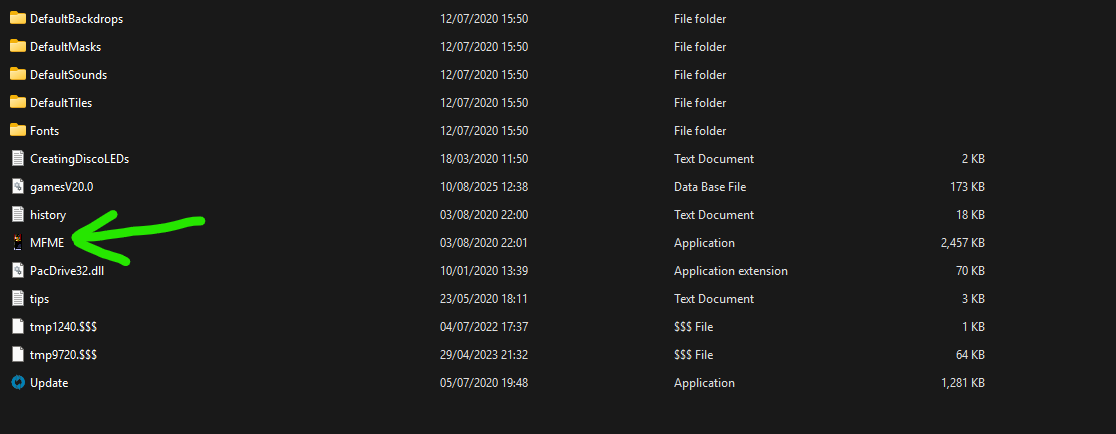
Task: Click the MFME file name label
Action: (47, 243)
